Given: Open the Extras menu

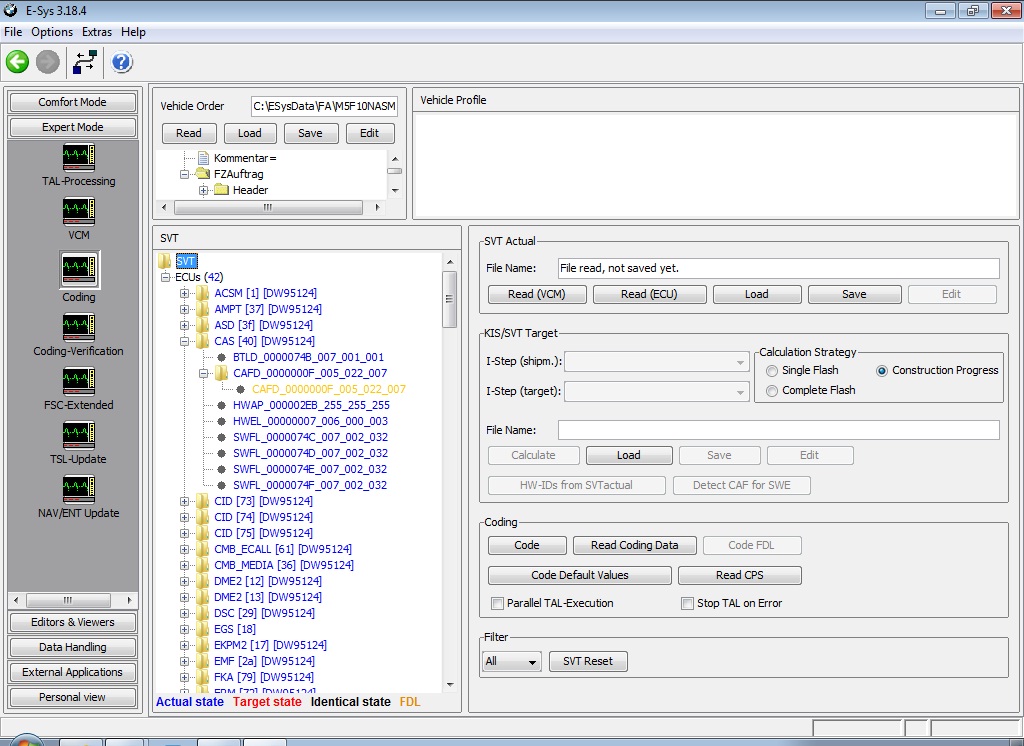Looking at the screenshot, I should point(97,32).
